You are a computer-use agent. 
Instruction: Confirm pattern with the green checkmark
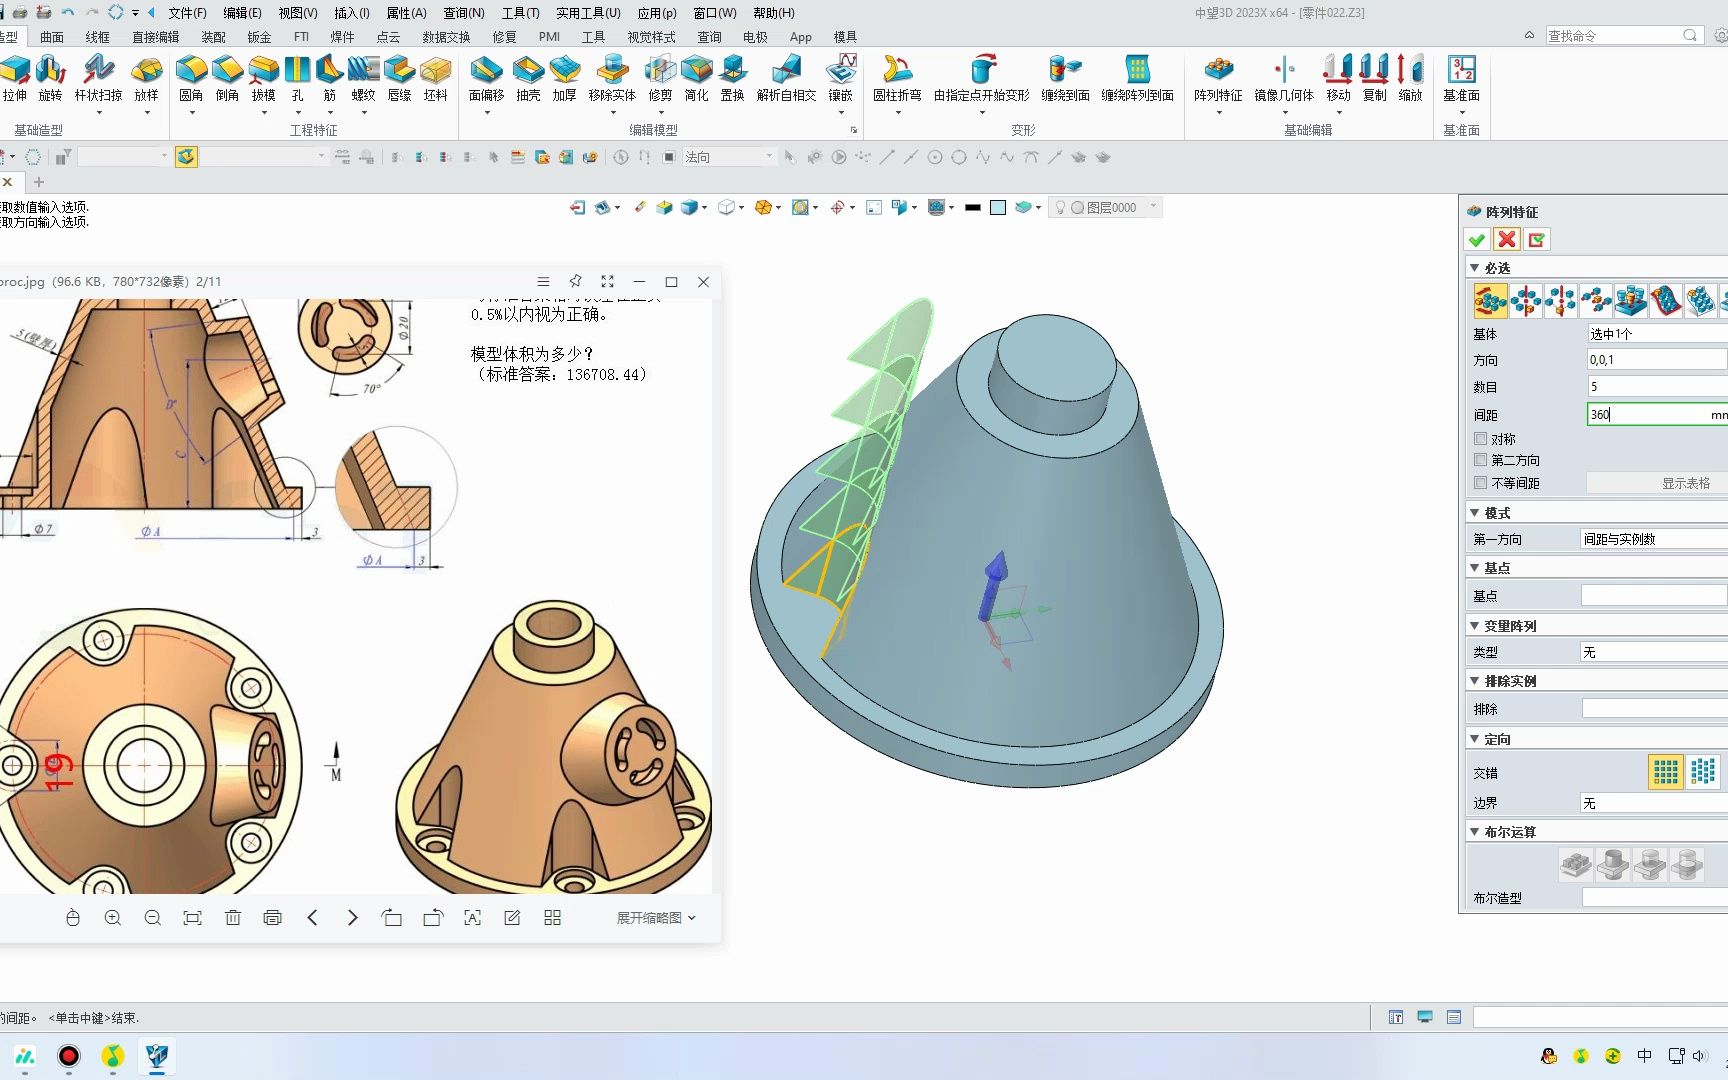coord(1478,239)
